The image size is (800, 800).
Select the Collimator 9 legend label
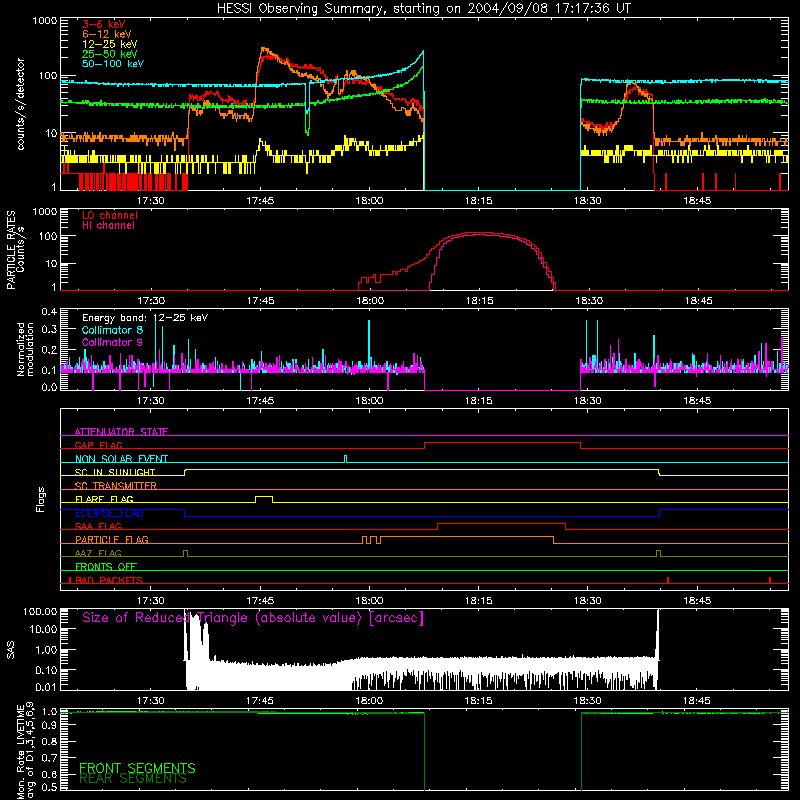click(112, 342)
